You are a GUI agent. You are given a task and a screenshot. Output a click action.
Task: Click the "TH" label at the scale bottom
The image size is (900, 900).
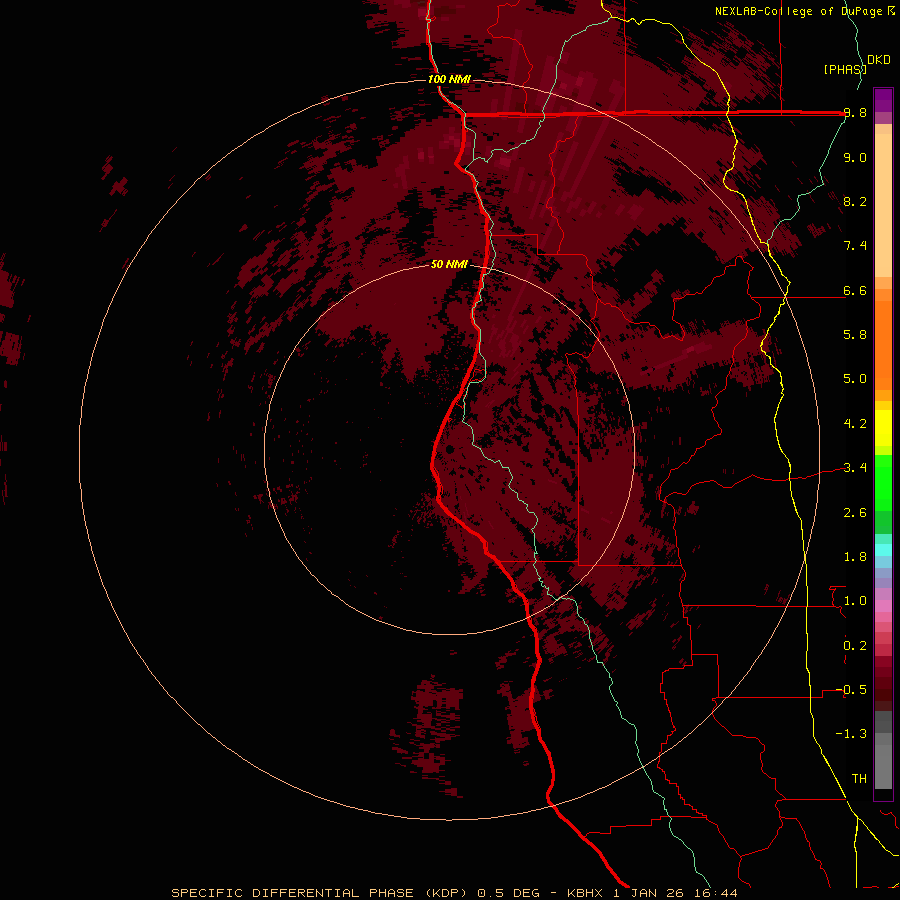tap(859, 779)
